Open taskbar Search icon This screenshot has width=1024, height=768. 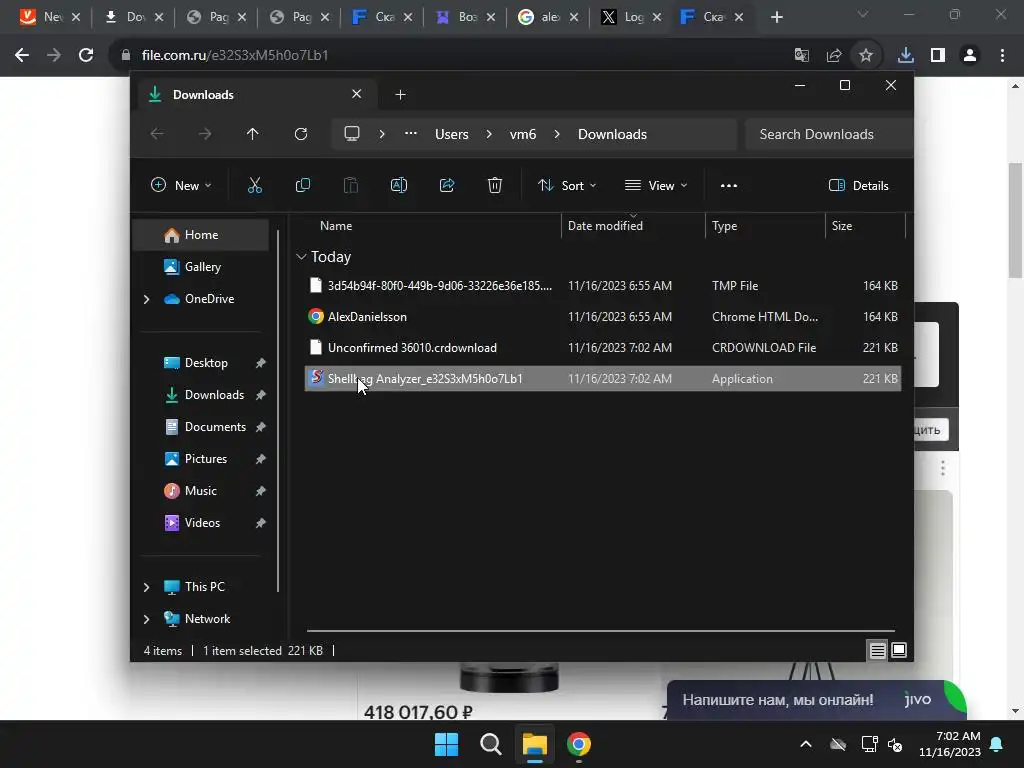click(x=490, y=744)
